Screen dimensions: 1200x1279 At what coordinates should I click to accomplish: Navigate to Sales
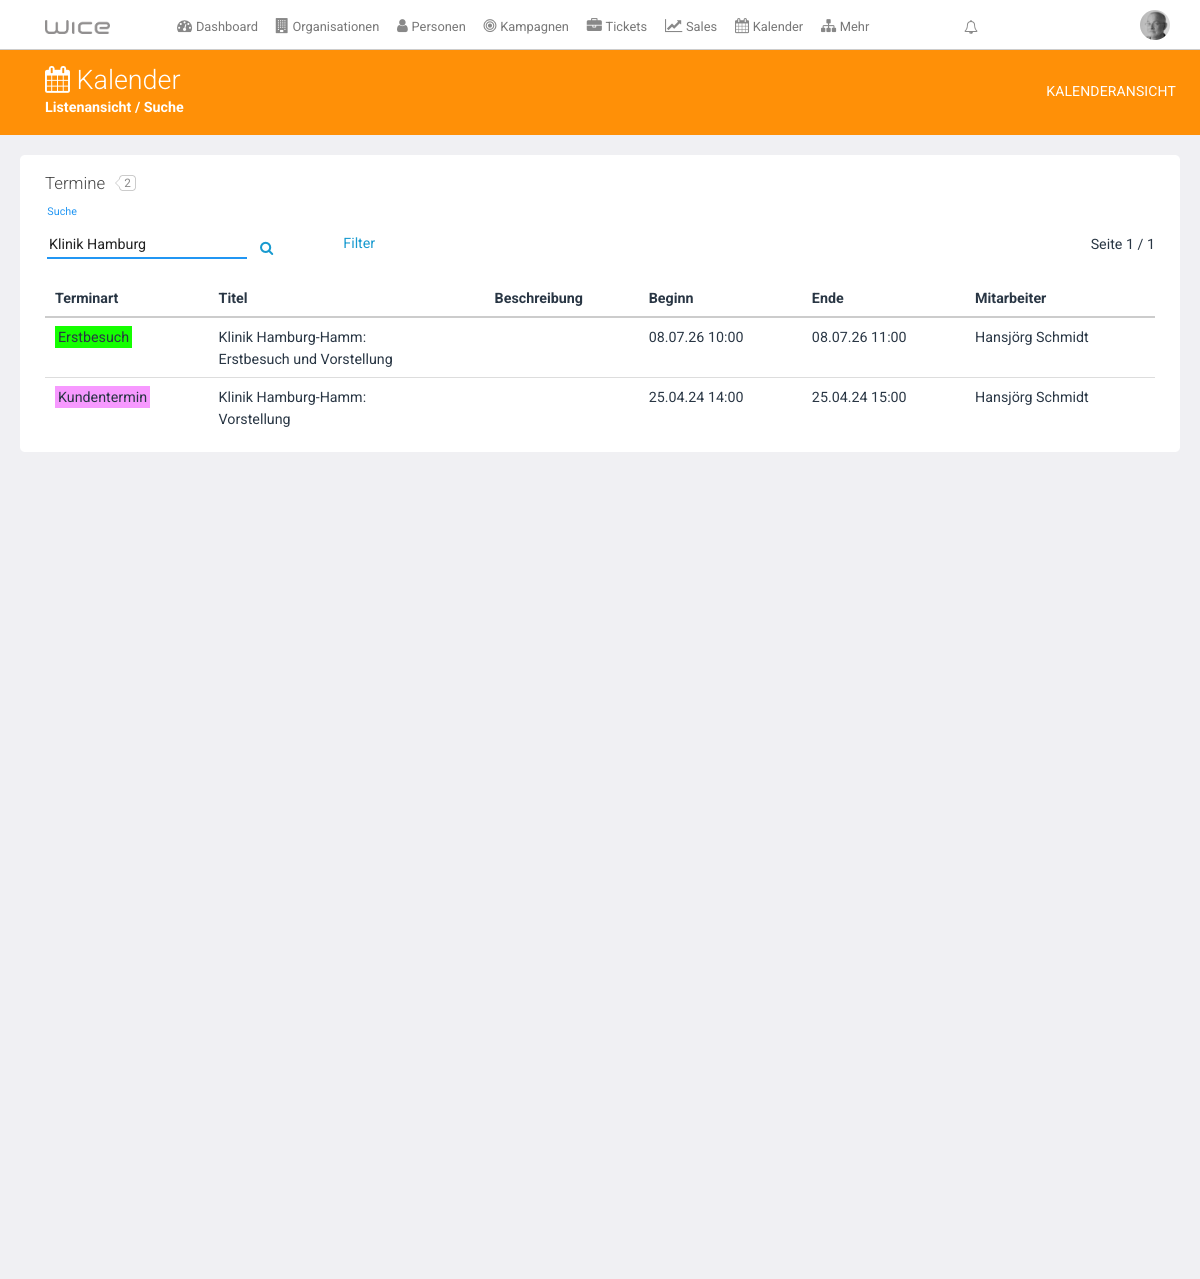pos(691,27)
